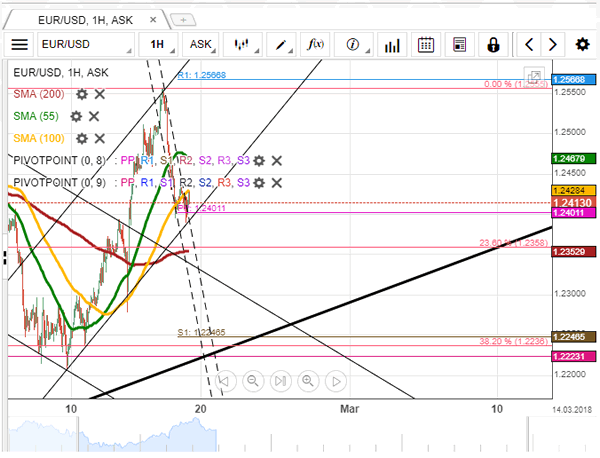The image size is (600, 458).
Task: Expand the candlestick chart type dropdown
Action: 241,44
